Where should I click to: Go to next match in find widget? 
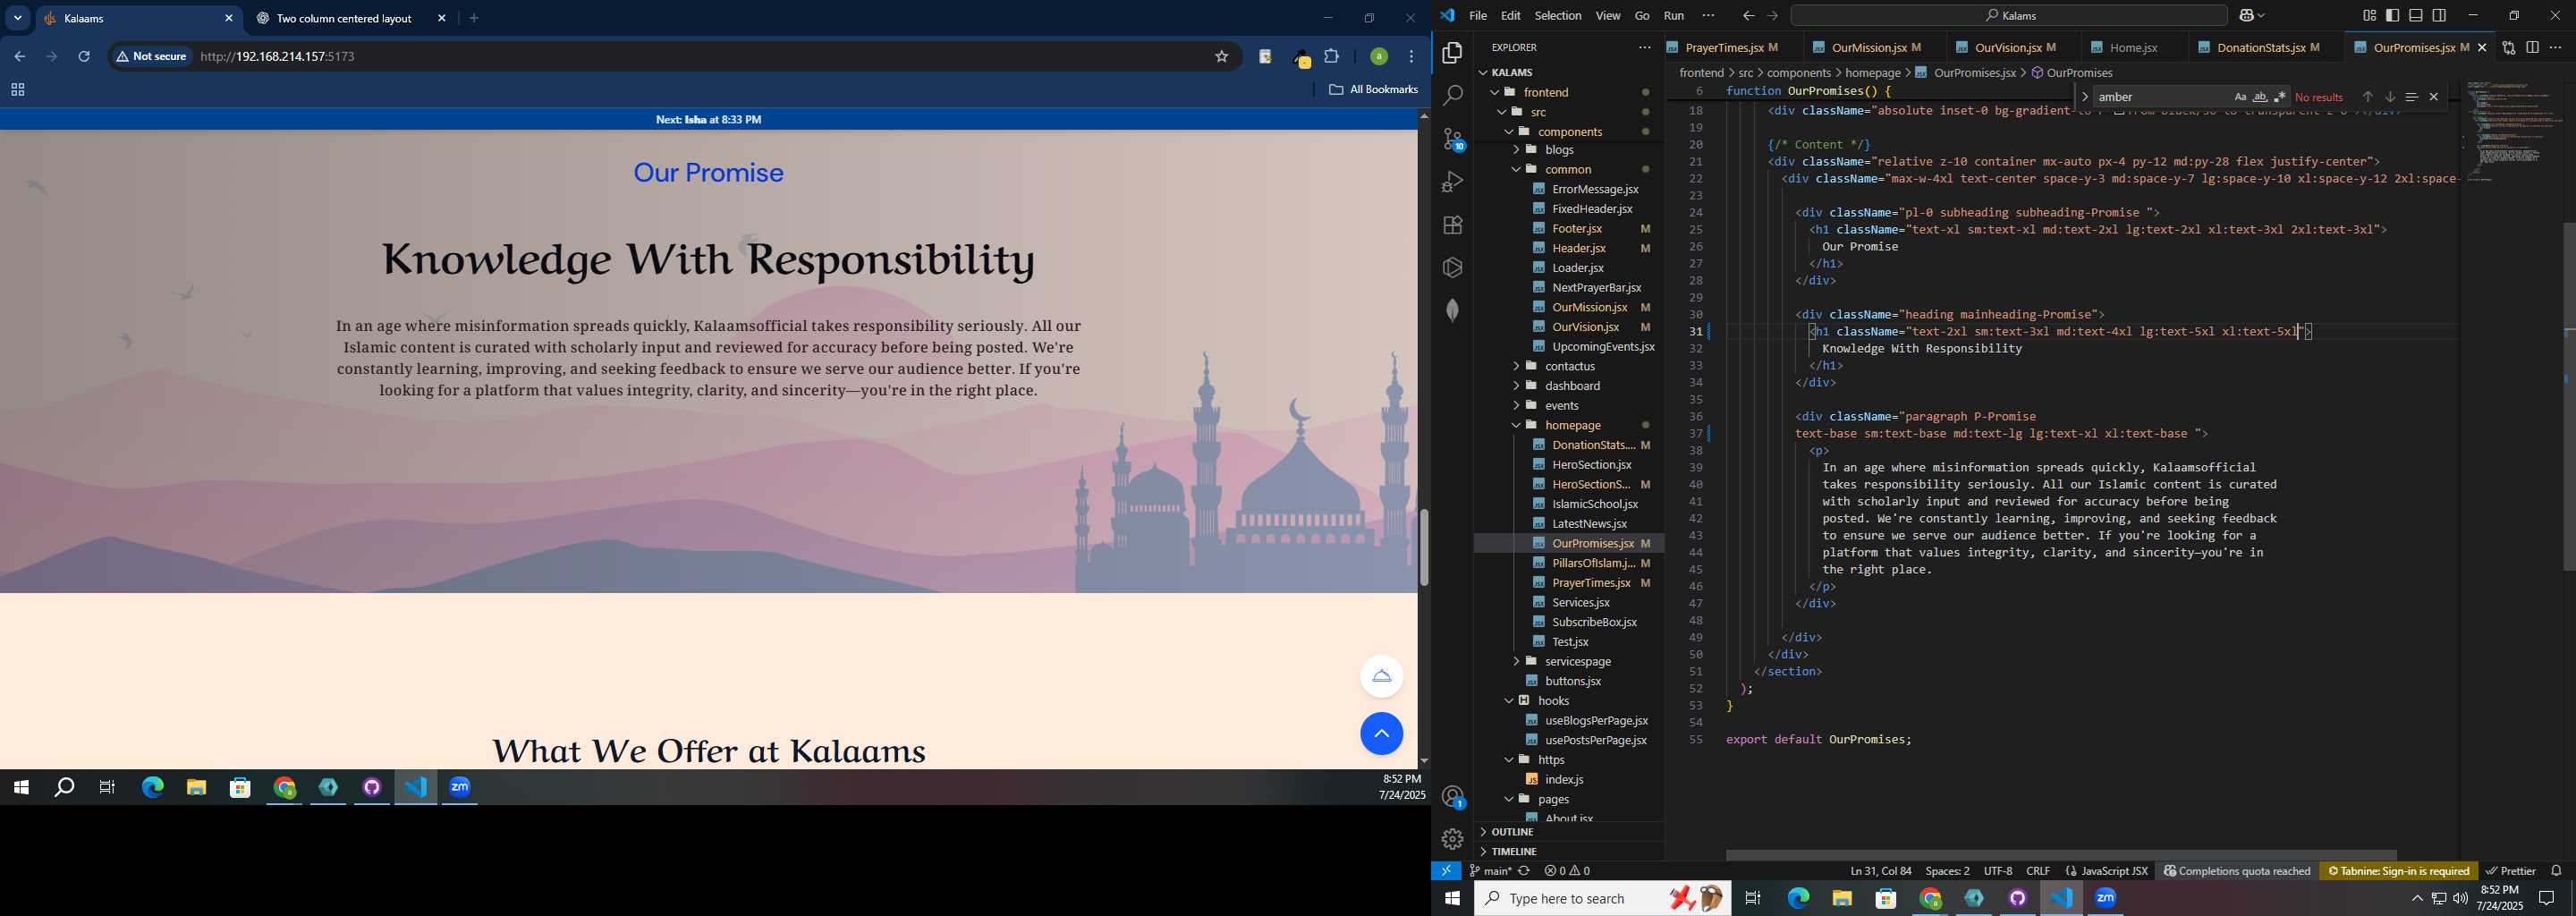coord(2389,97)
